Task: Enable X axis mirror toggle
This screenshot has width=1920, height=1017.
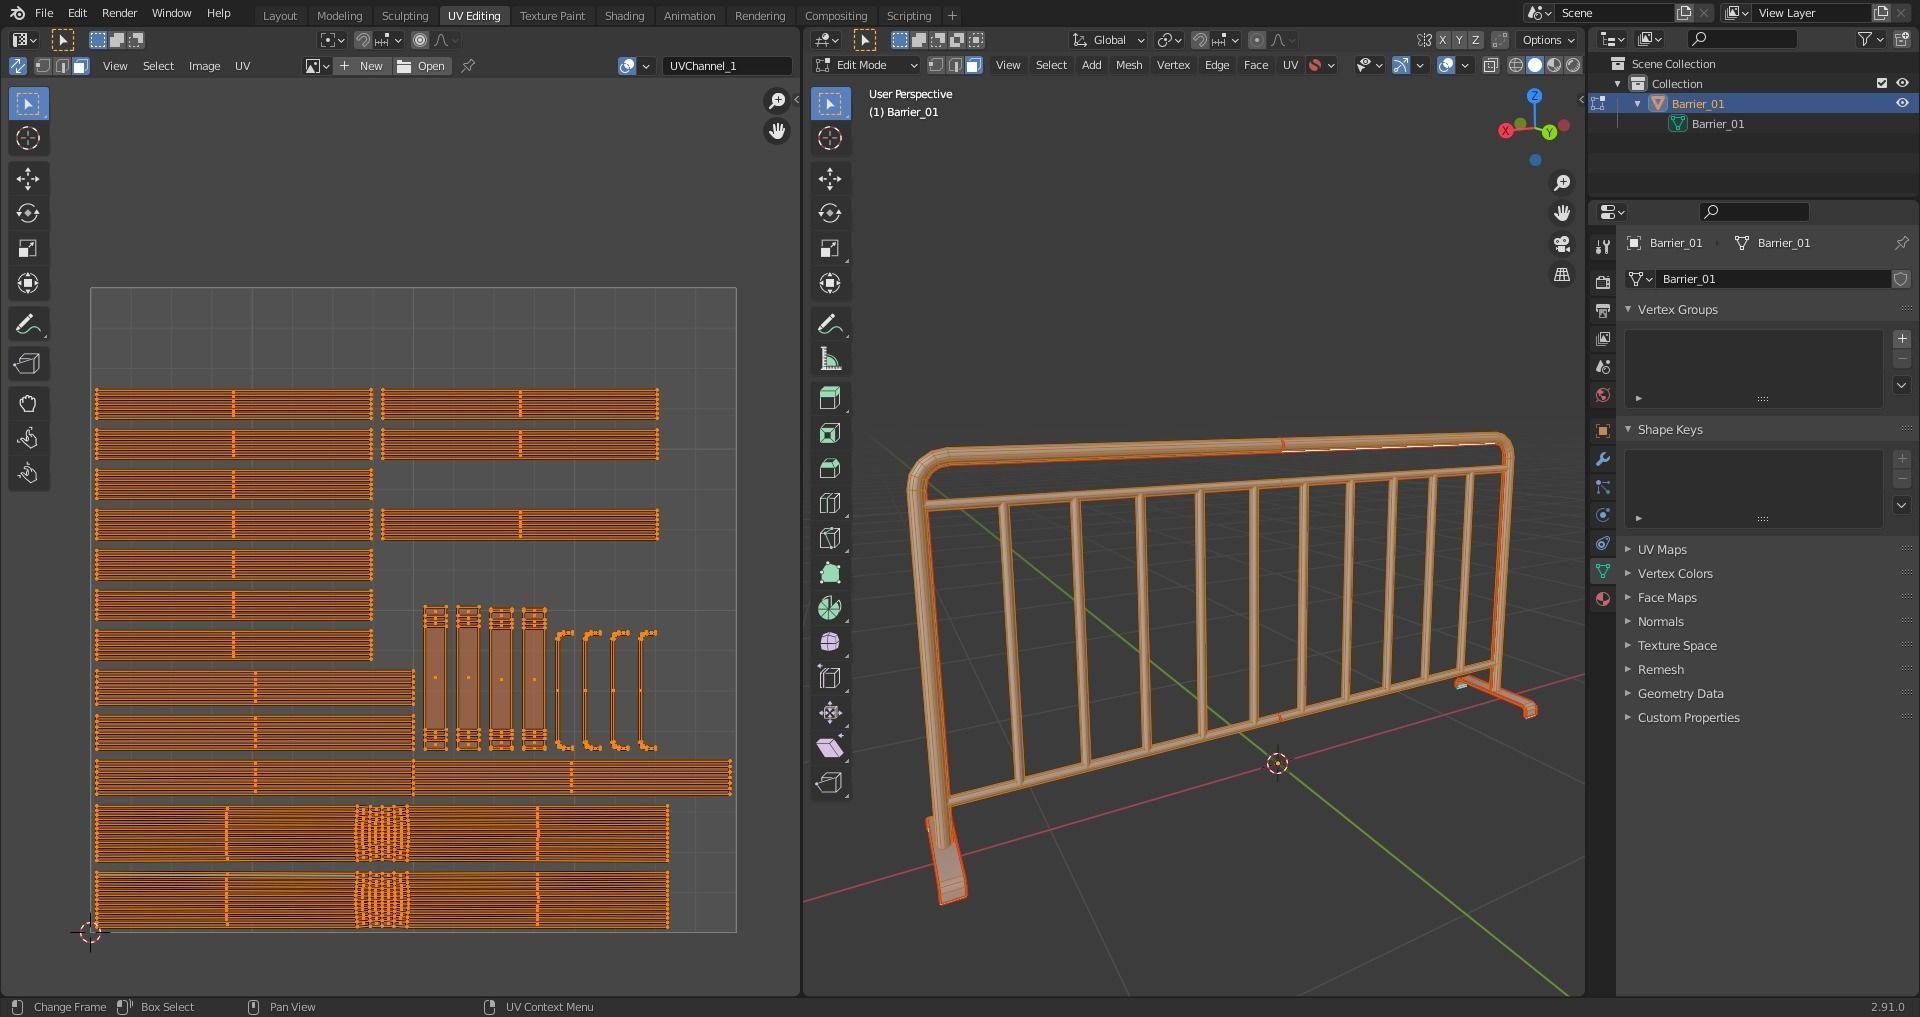Action: tap(1443, 40)
